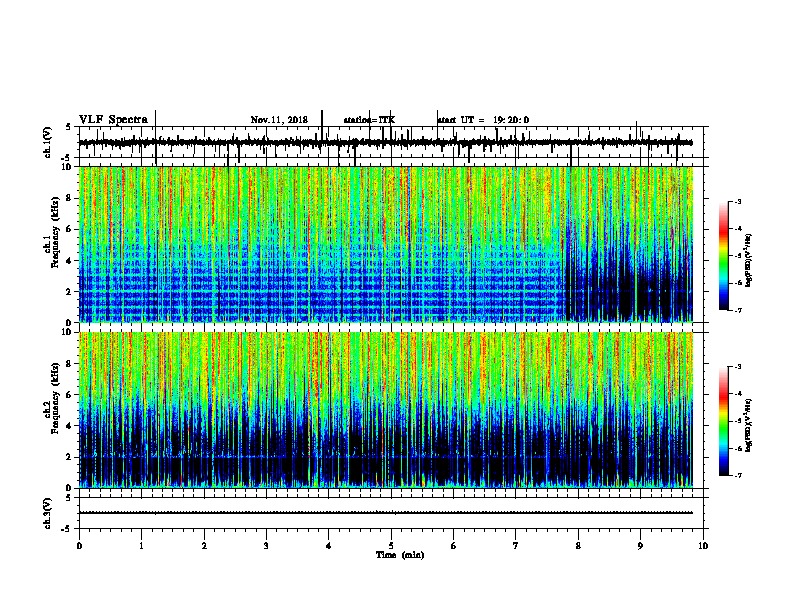
Task: Click the "-3" label on ch.1 colorbar
Action: coord(738,201)
